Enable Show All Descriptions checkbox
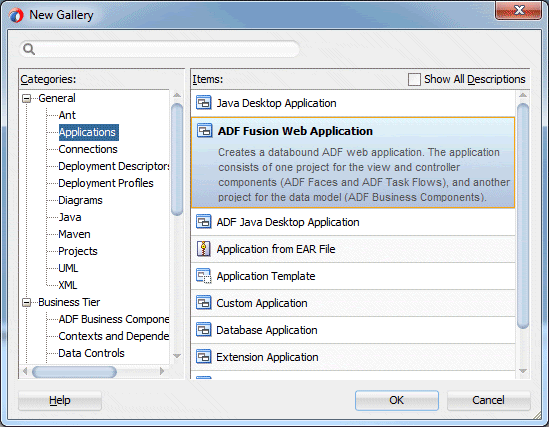The image size is (549, 427). point(414,79)
